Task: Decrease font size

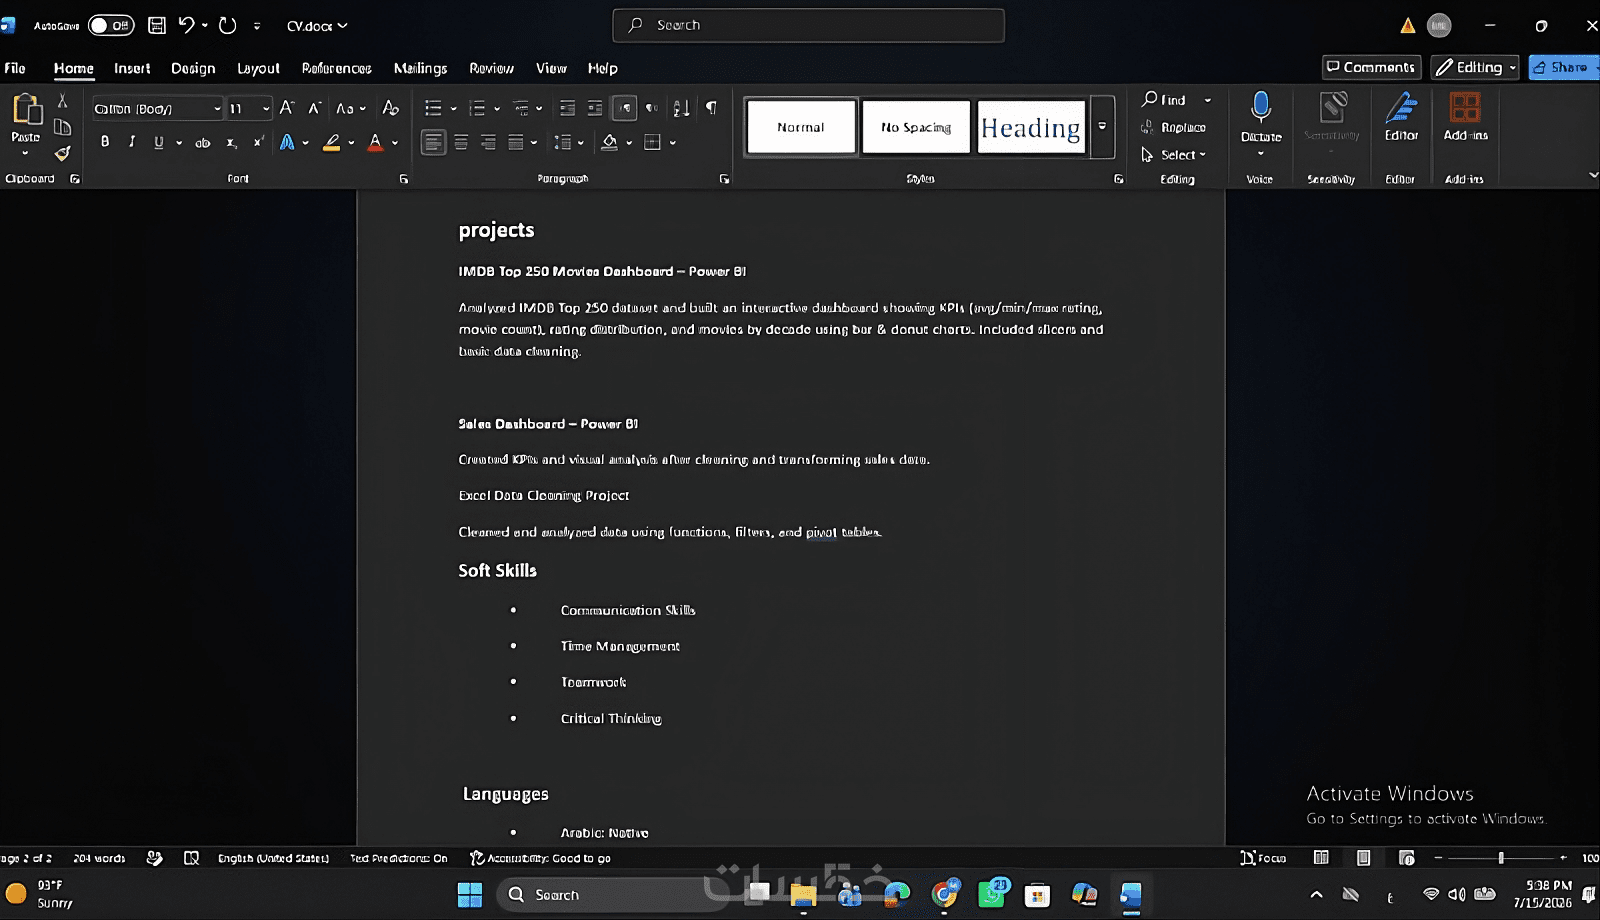Action: click(314, 108)
